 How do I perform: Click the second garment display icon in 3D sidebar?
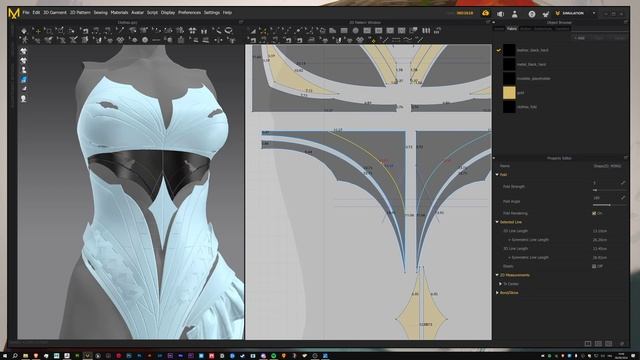pos(24,61)
